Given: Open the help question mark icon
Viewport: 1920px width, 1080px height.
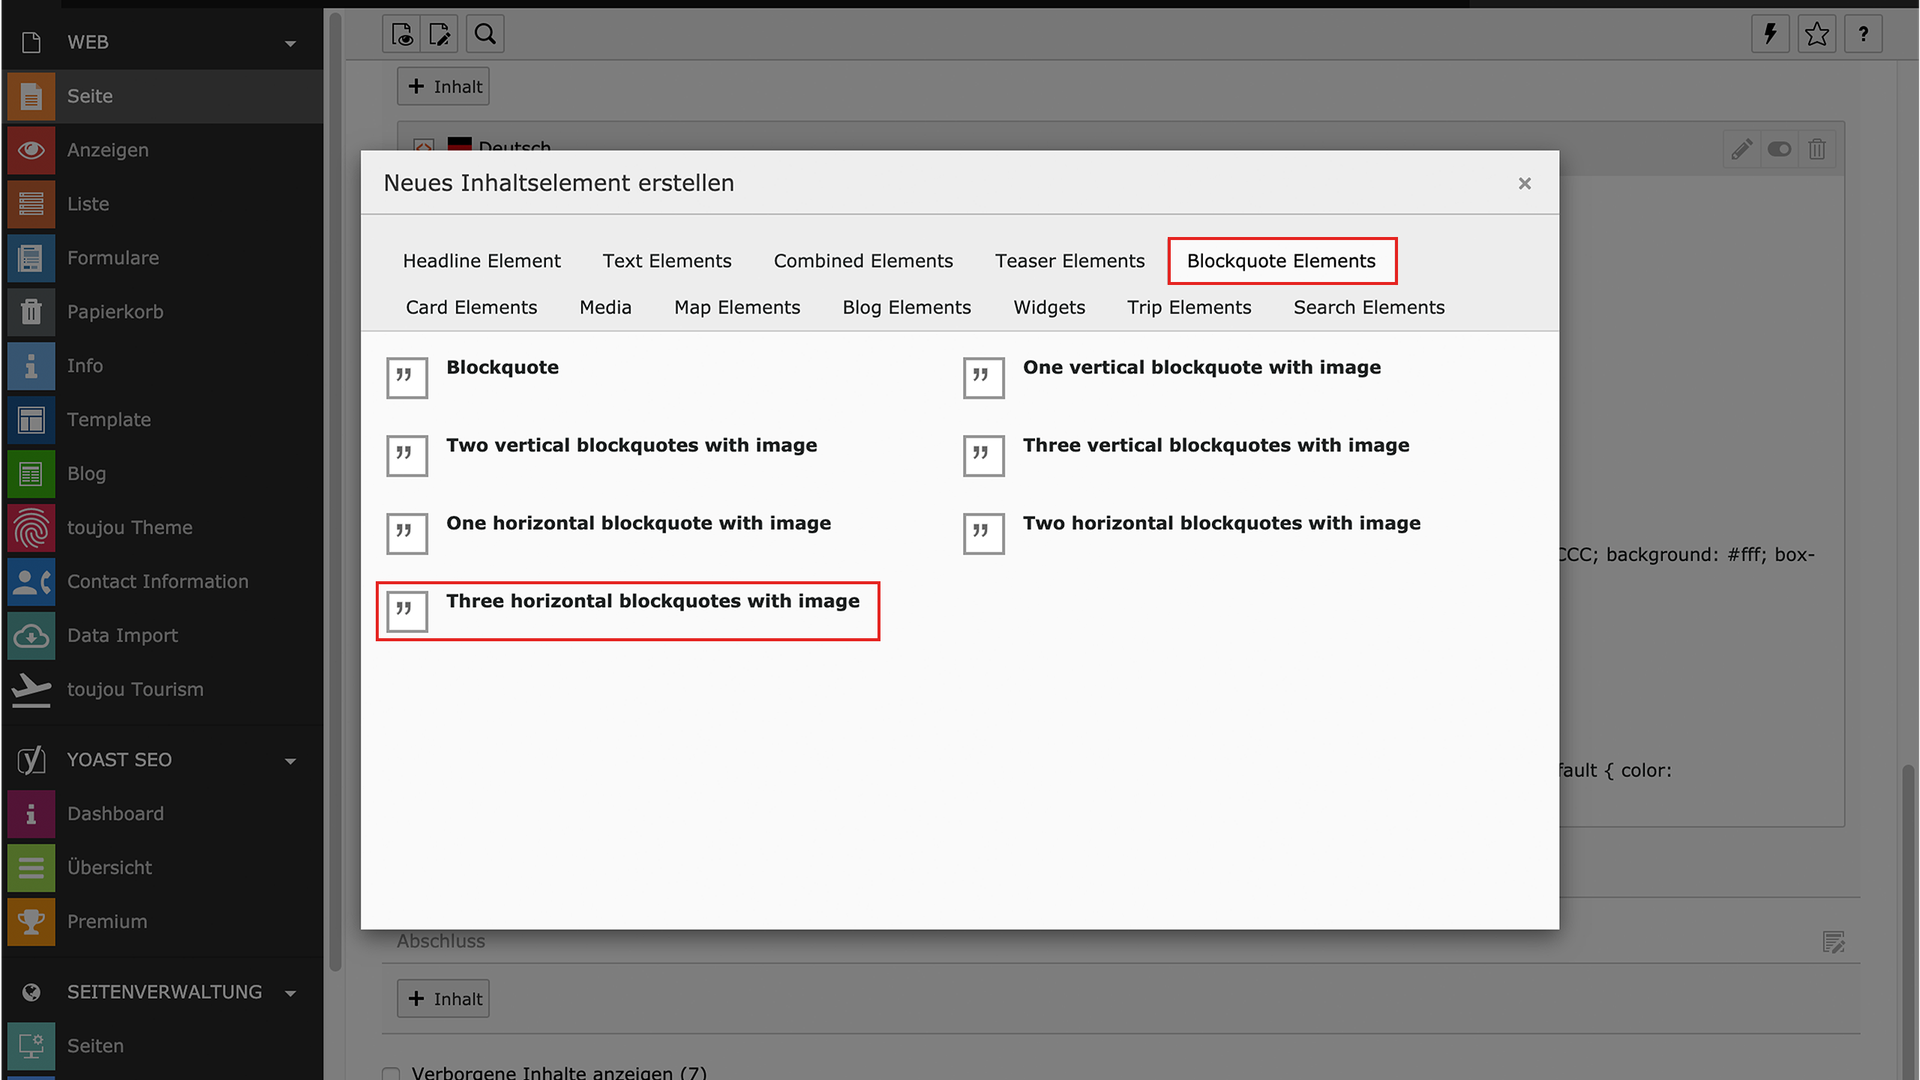Looking at the screenshot, I should pos(1863,34).
